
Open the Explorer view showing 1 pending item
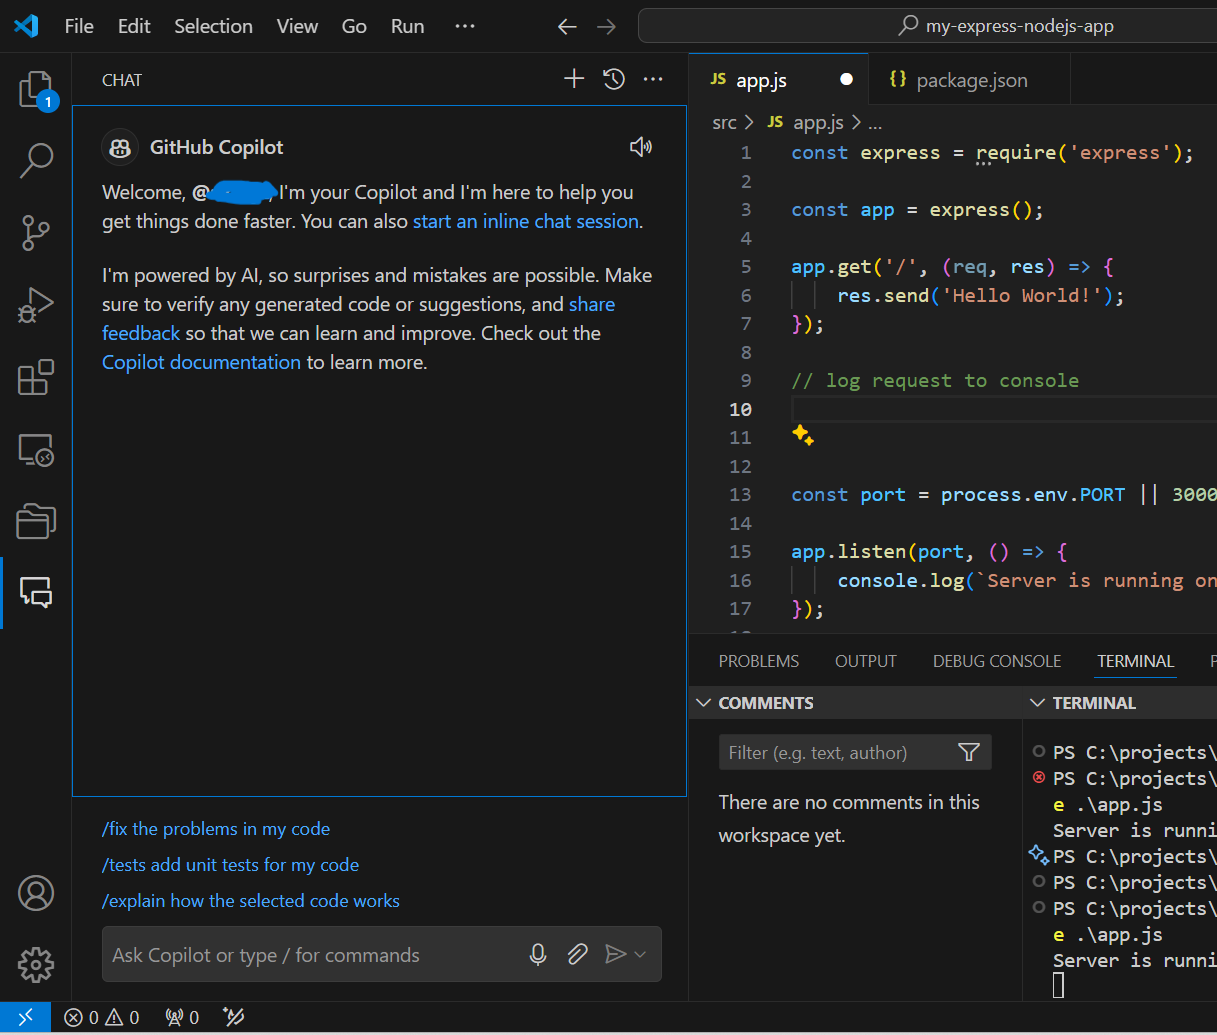[x=36, y=89]
